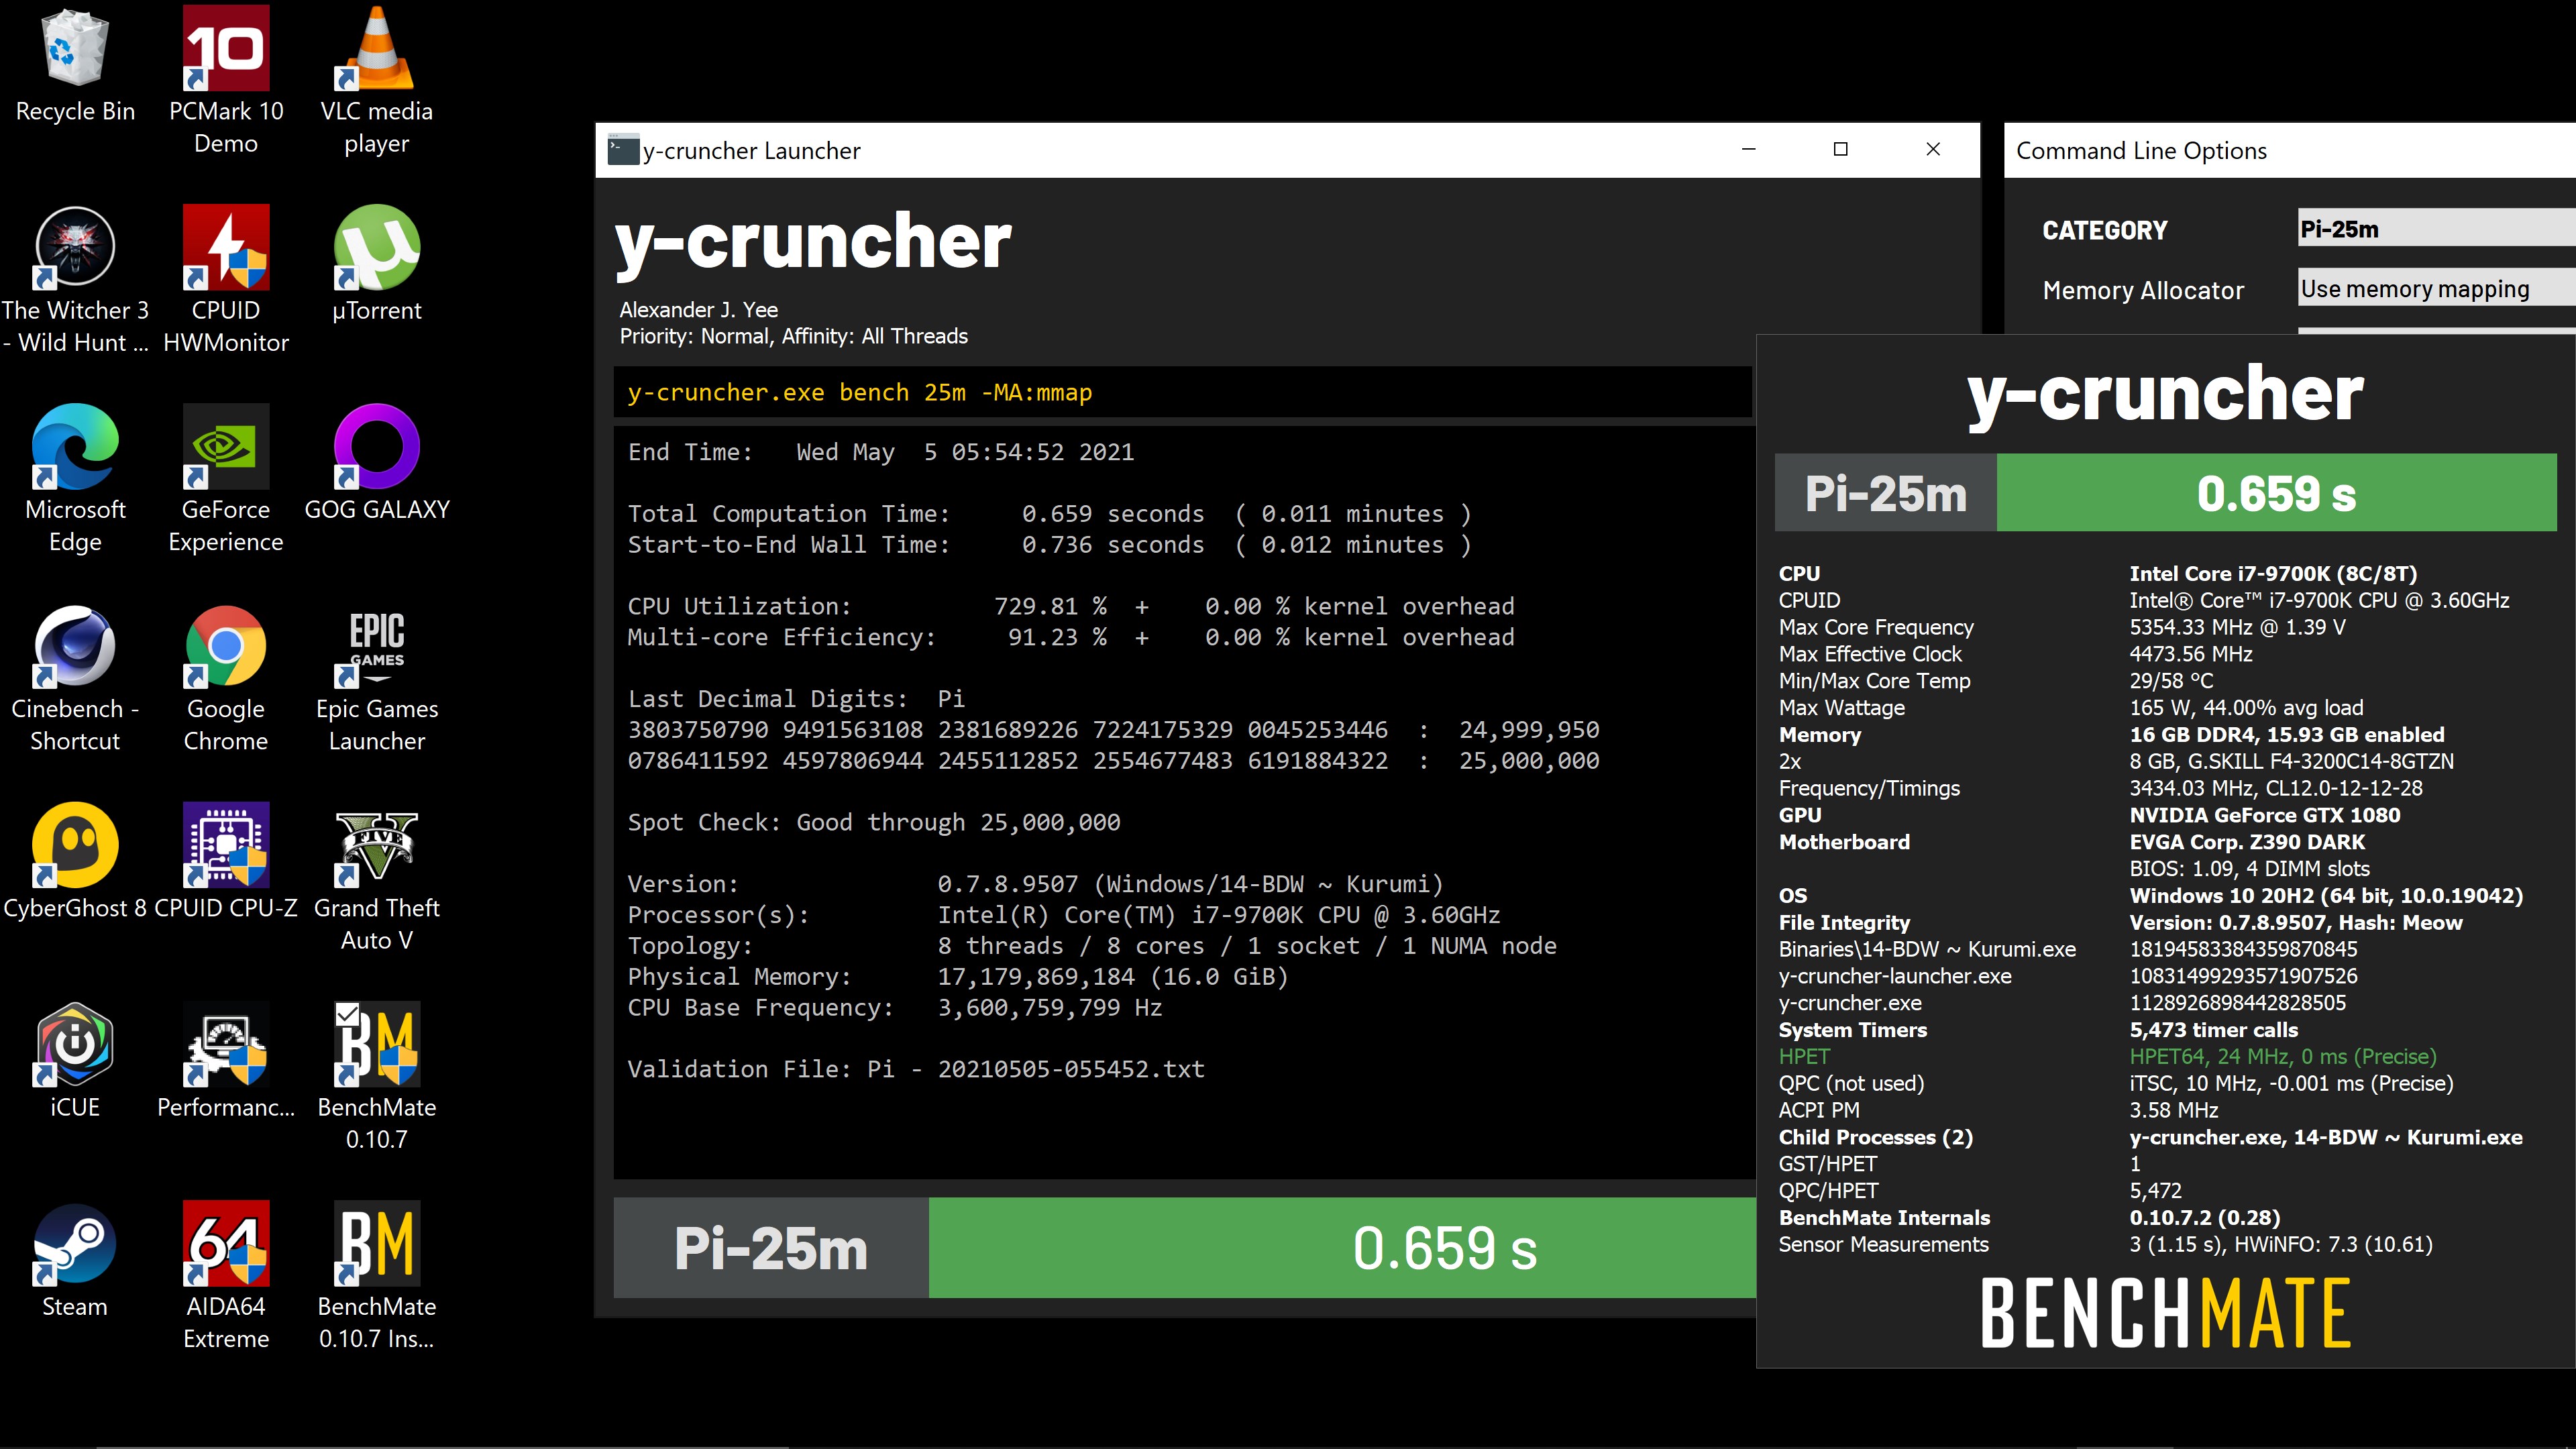
Task: Click the 'Version: 0.7.8.9507' output line
Action: [1036, 884]
